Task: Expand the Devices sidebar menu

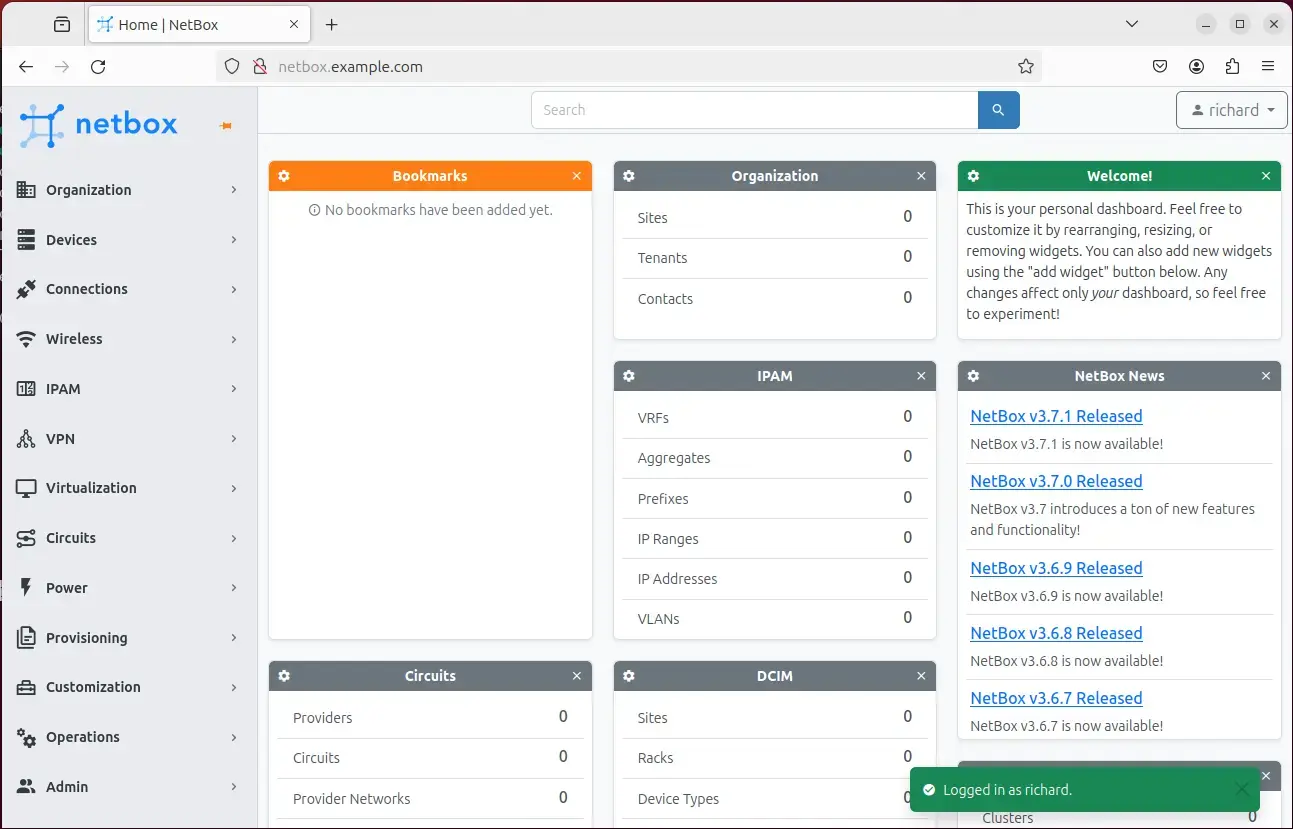Action: (x=128, y=240)
